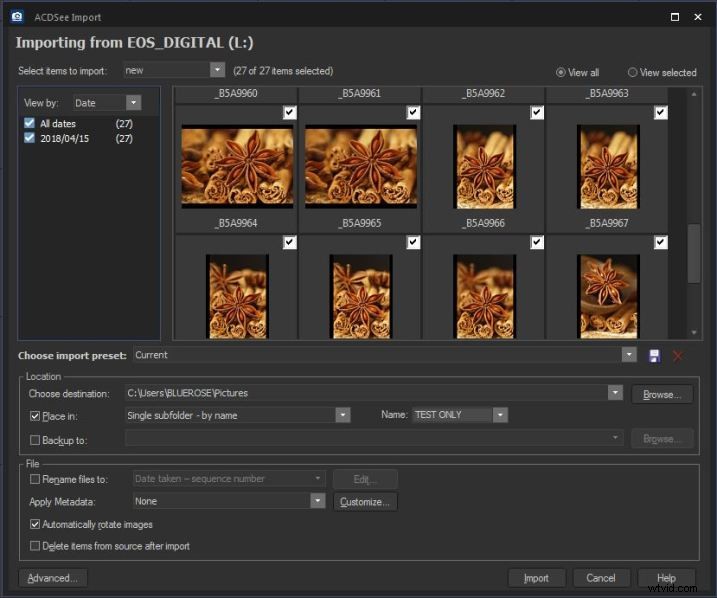Image resolution: width=717 pixels, height=598 pixels.
Task: Toggle the Place in checkbox
Action: [35, 416]
